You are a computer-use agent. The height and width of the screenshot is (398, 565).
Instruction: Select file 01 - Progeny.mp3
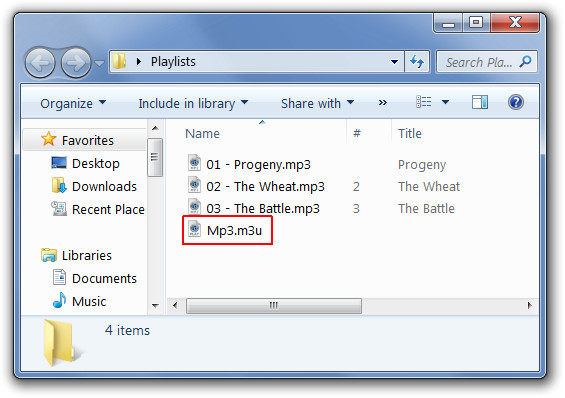pyautogui.click(x=258, y=165)
